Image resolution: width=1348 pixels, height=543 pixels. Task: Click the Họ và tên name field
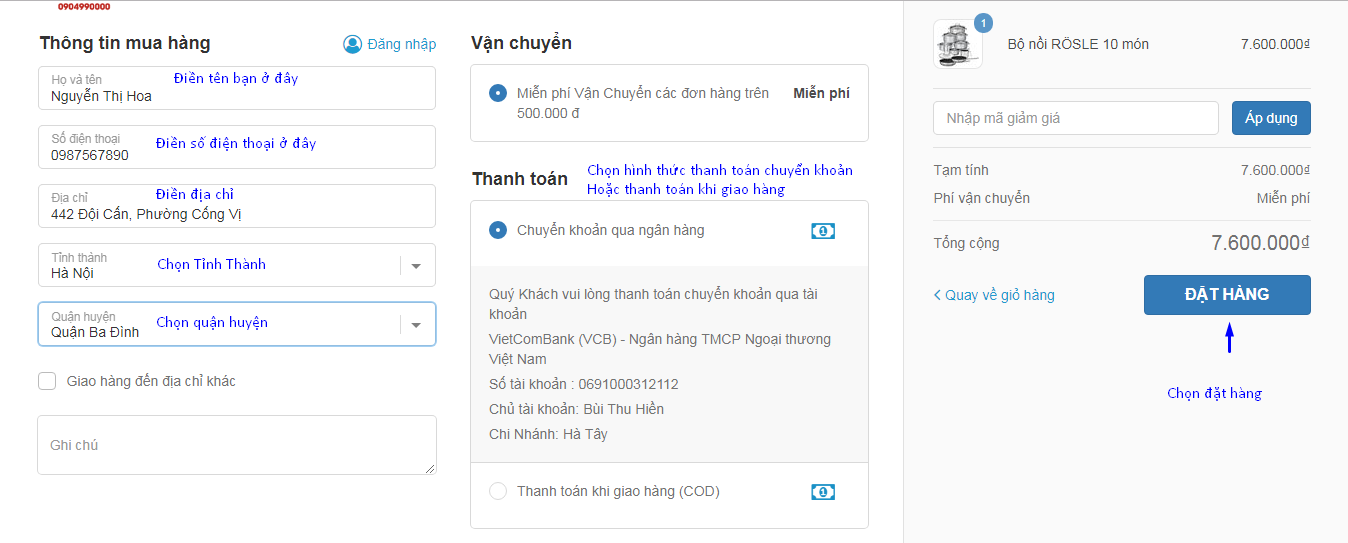(237, 88)
